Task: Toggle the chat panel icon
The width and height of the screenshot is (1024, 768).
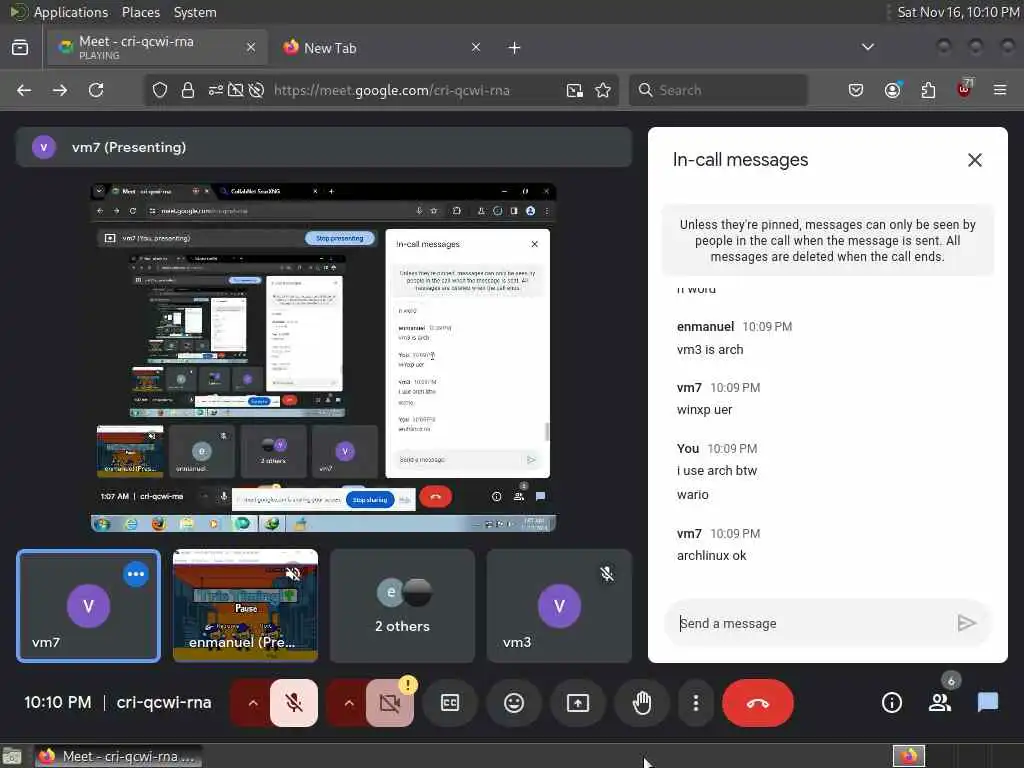Action: (x=987, y=703)
